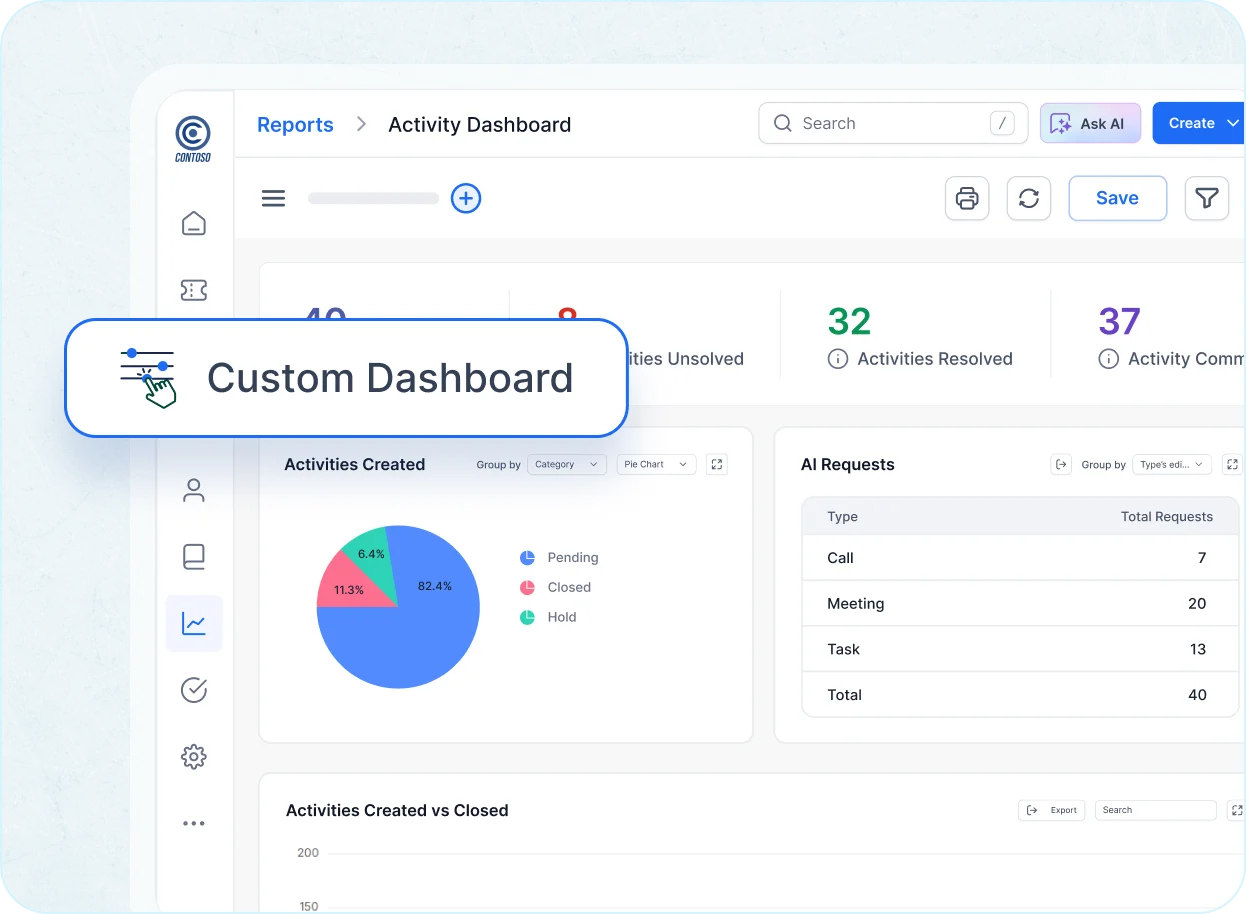Click the Reports breadcrumb link
Screen dimensions: 1246x914
click(x=295, y=125)
